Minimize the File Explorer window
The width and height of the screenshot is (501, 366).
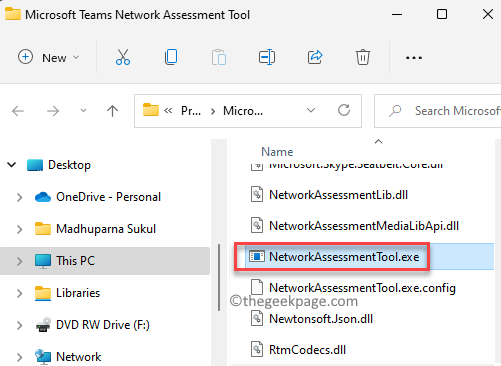pos(397,14)
